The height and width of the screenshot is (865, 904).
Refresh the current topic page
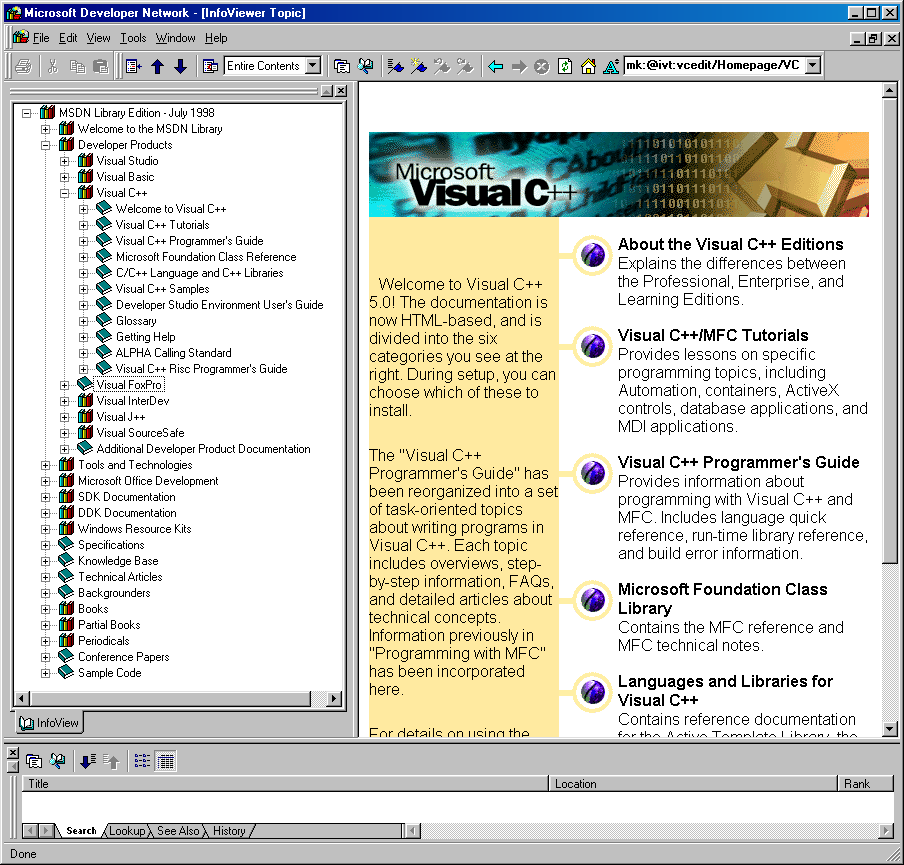565,66
